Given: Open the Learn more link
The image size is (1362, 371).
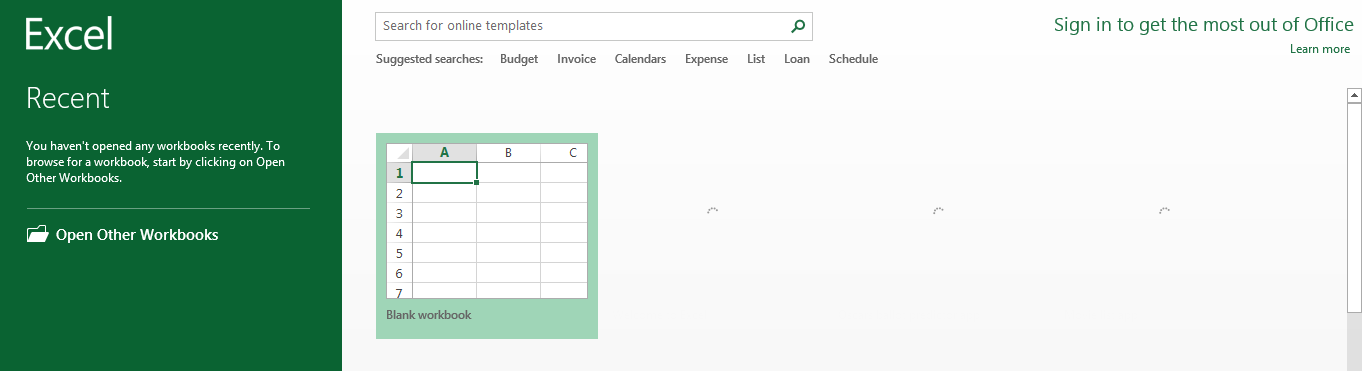Looking at the screenshot, I should [1320, 49].
